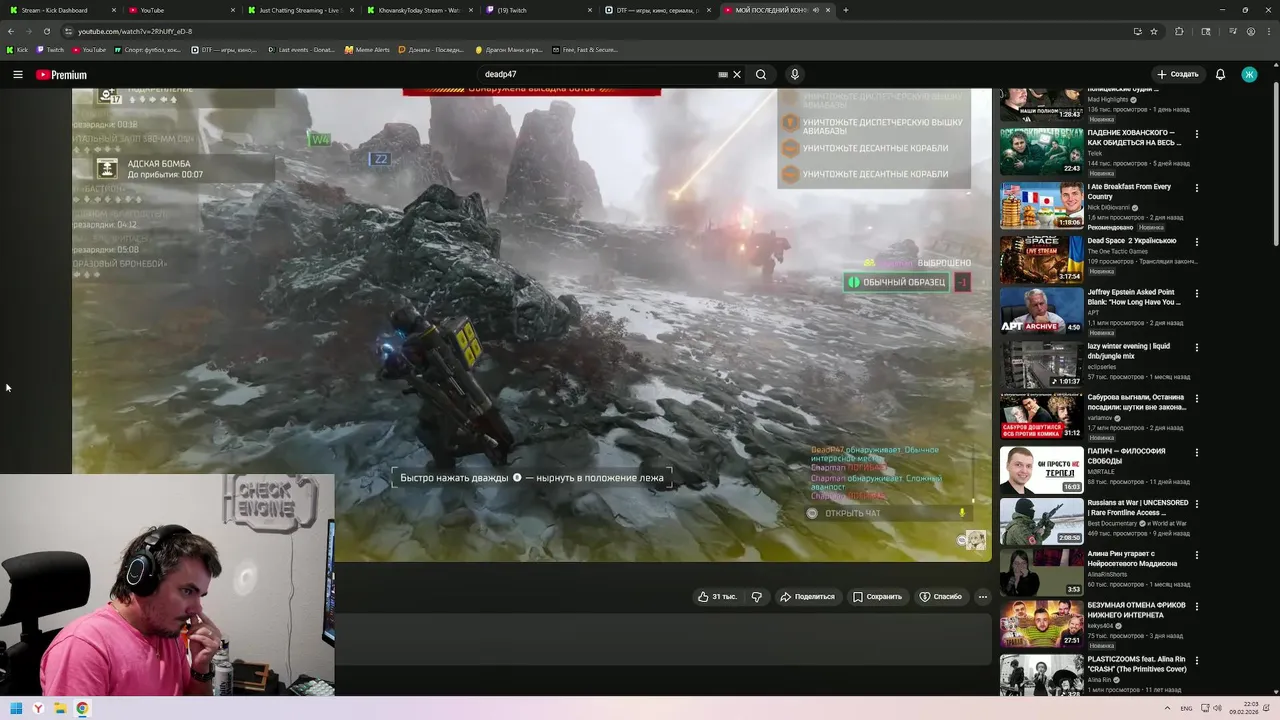The width and height of the screenshot is (1280, 720).
Task: Switch to 'KhovanskyToday Stream' tab
Action: coord(419,10)
